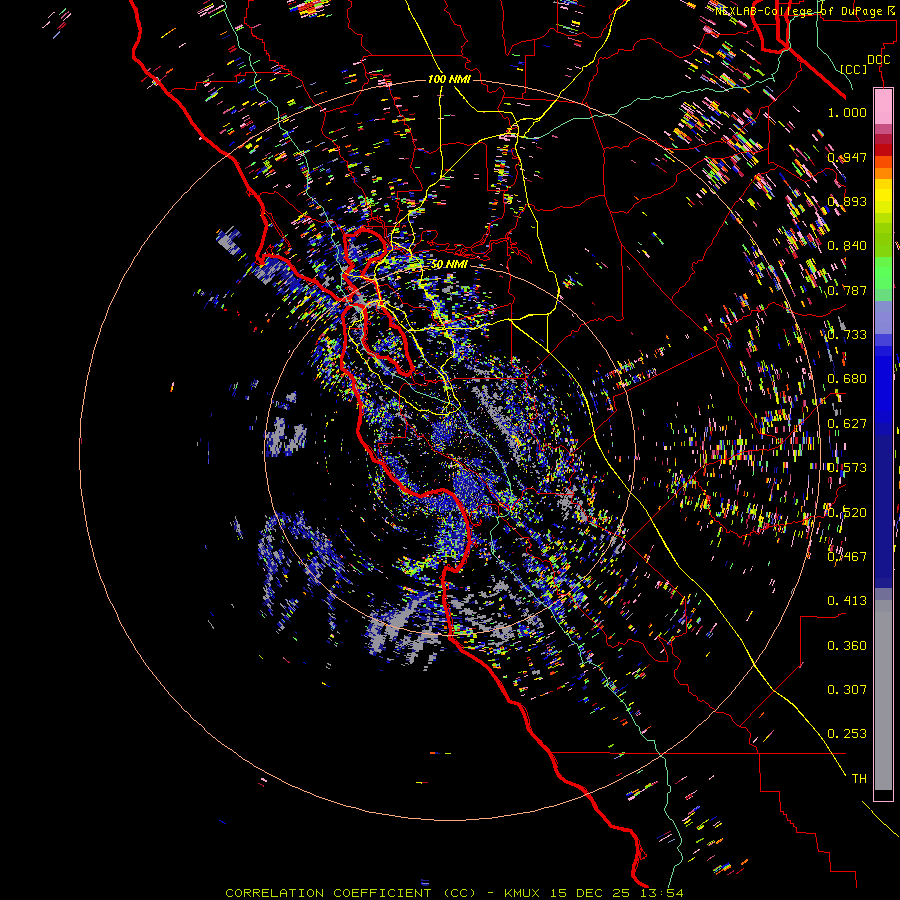This screenshot has width=900, height=900.
Task: Click the 0.893 legend value
Action: pos(847,201)
